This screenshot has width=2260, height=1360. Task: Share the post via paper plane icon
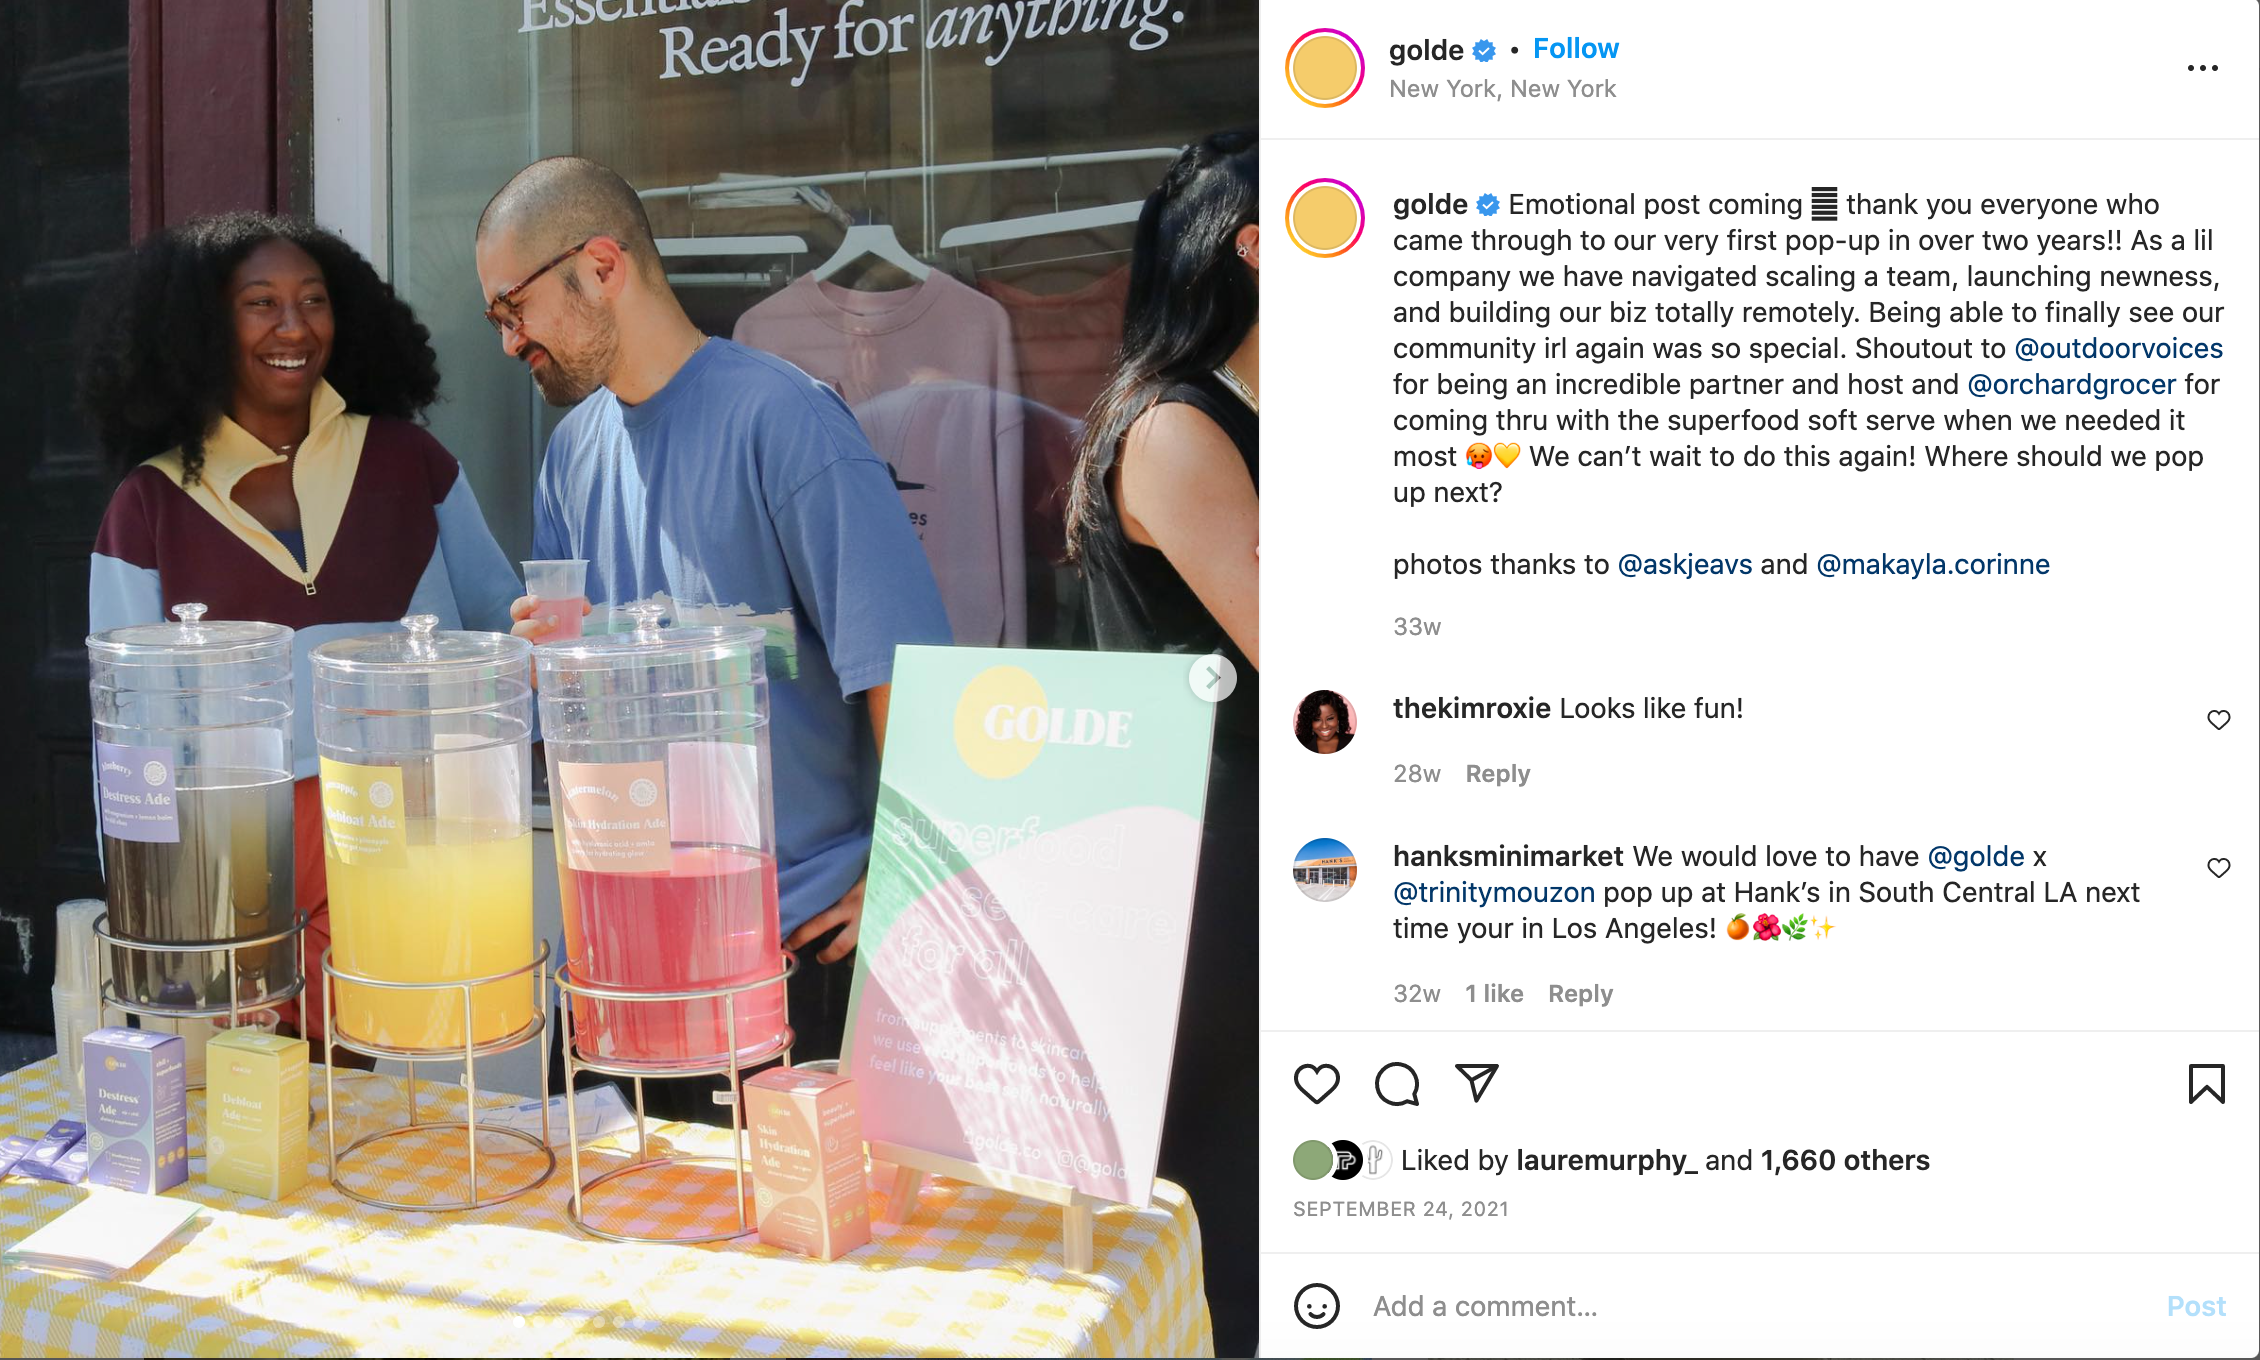(x=1477, y=1083)
